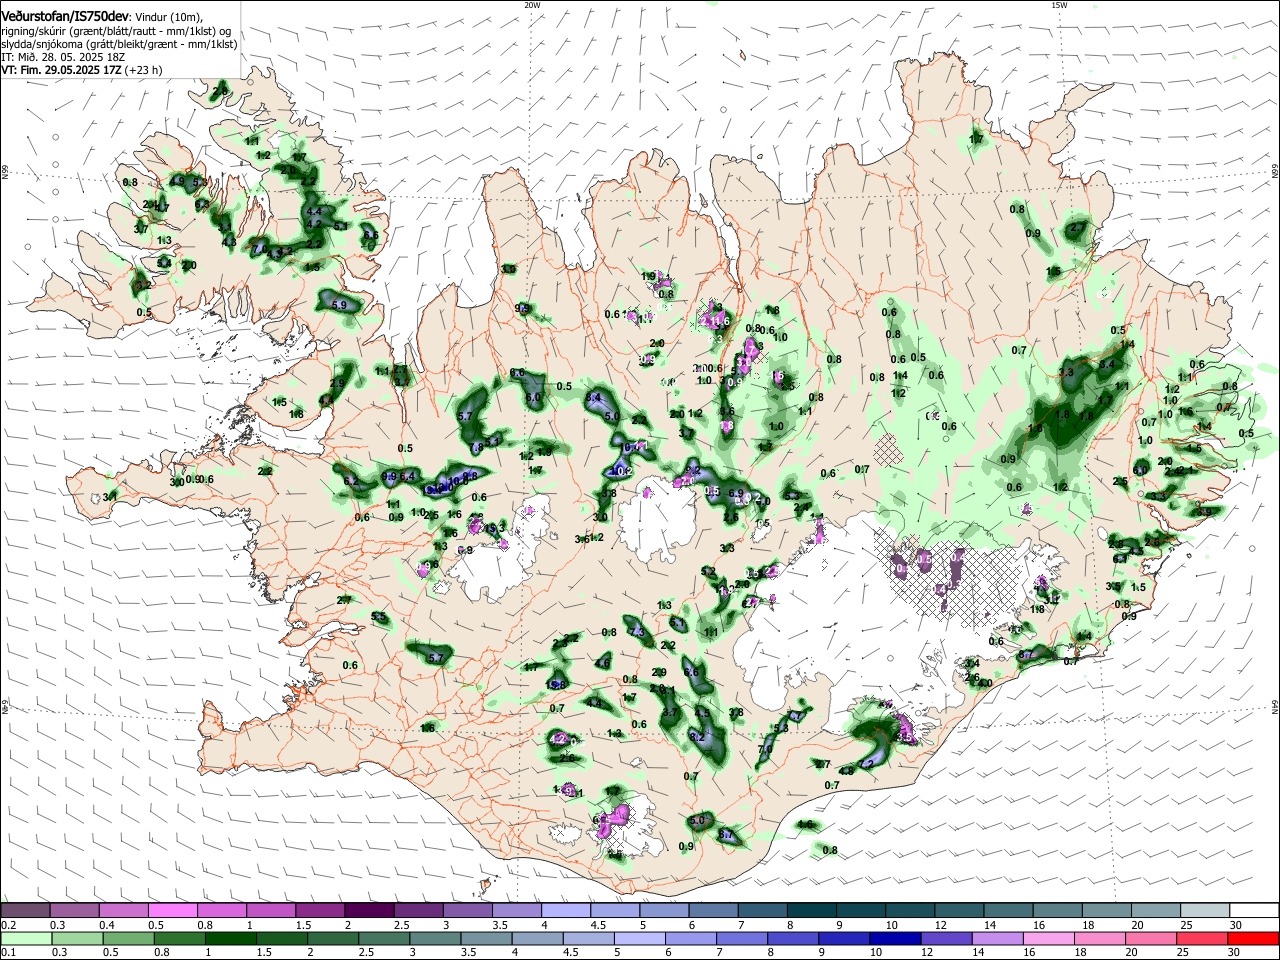The image size is (1280, 960).
Task: Select the top-row lavender swatch starting at 4
Action: tap(564, 910)
